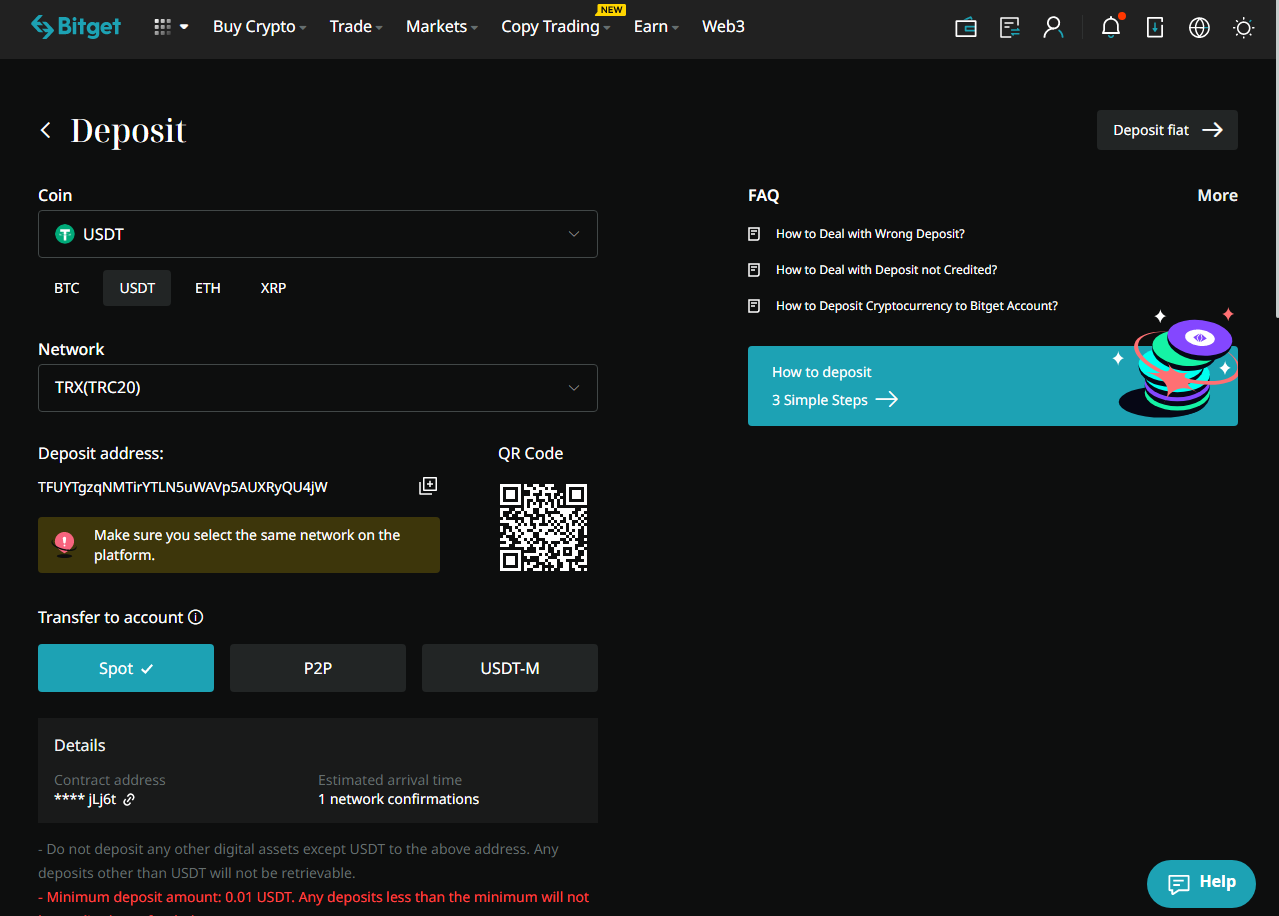Viewport: 1279px width, 916px height.
Task: Open the How to deposit banner
Action: 993,386
